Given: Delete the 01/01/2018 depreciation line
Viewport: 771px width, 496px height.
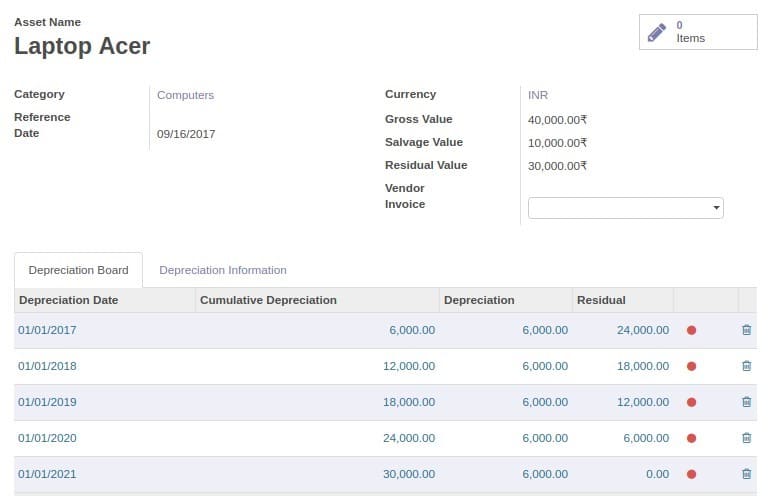Looking at the screenshot, I should 746,366.
